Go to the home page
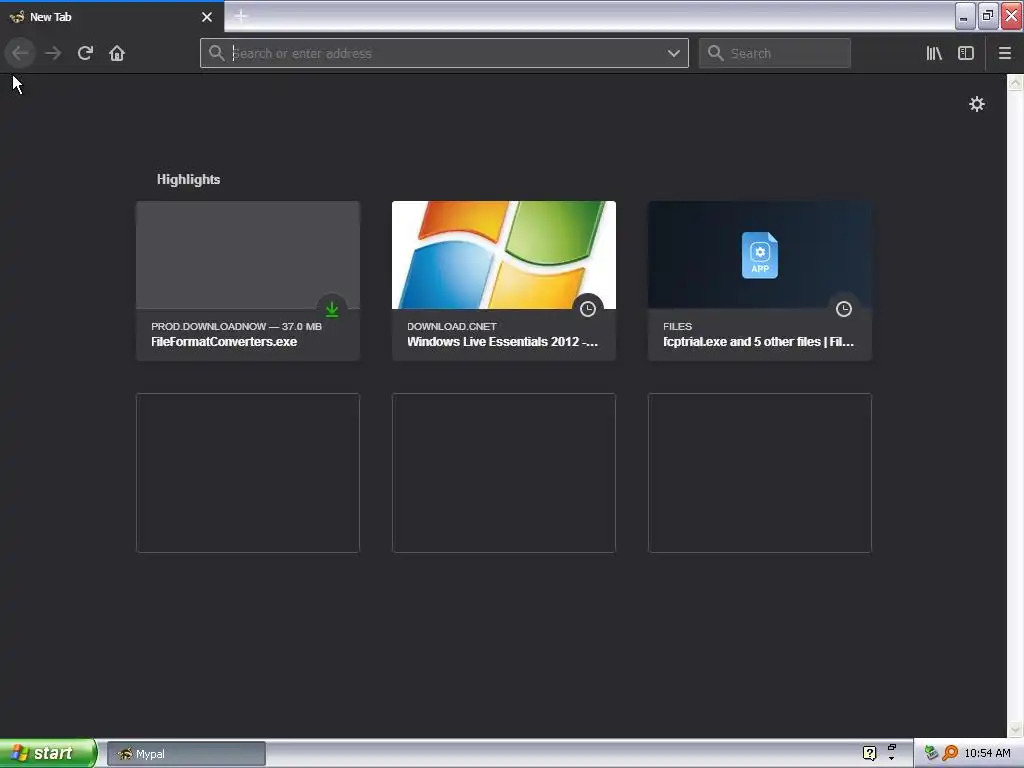The height and width of the screenshot is (768, 1024). [x=117, y=53]
